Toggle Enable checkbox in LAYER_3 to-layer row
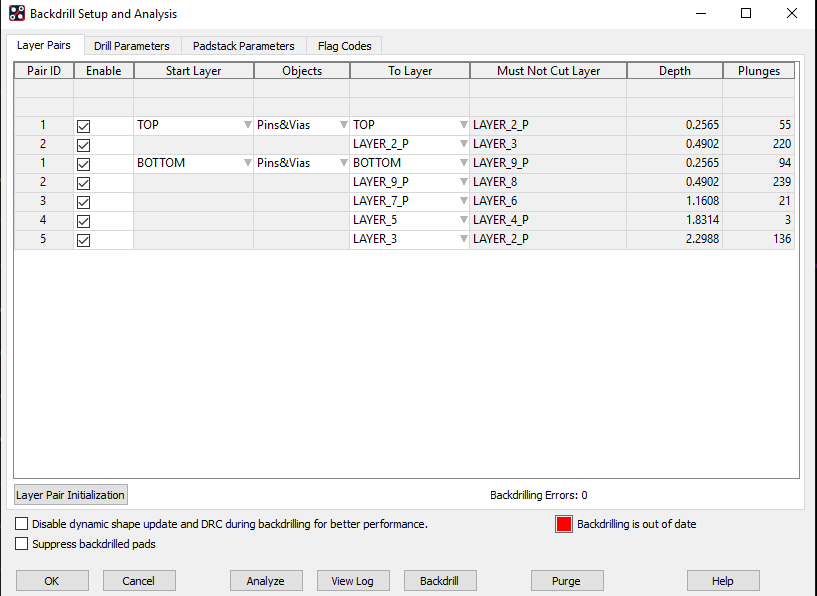Image resolution: width=817 pixels, height=596 pixels. click(x=83, y=240)
